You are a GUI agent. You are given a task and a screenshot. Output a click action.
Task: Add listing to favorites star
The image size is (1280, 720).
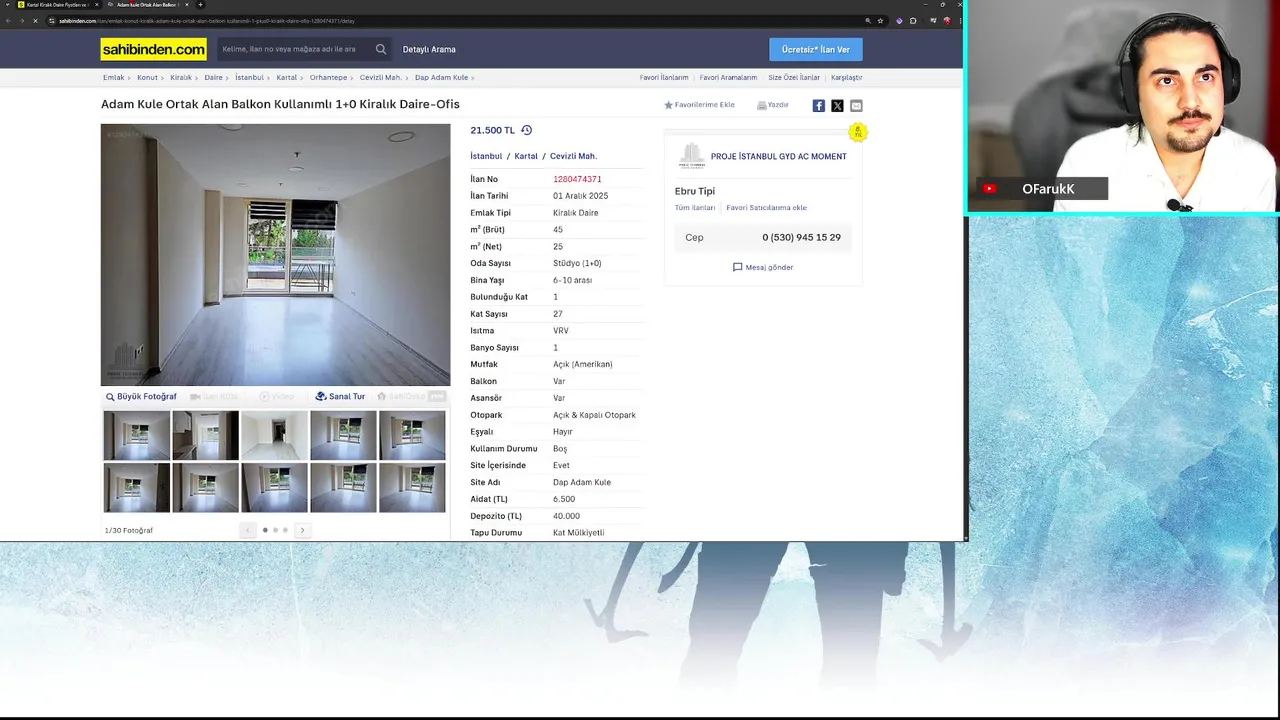click(x=669, y=105)
